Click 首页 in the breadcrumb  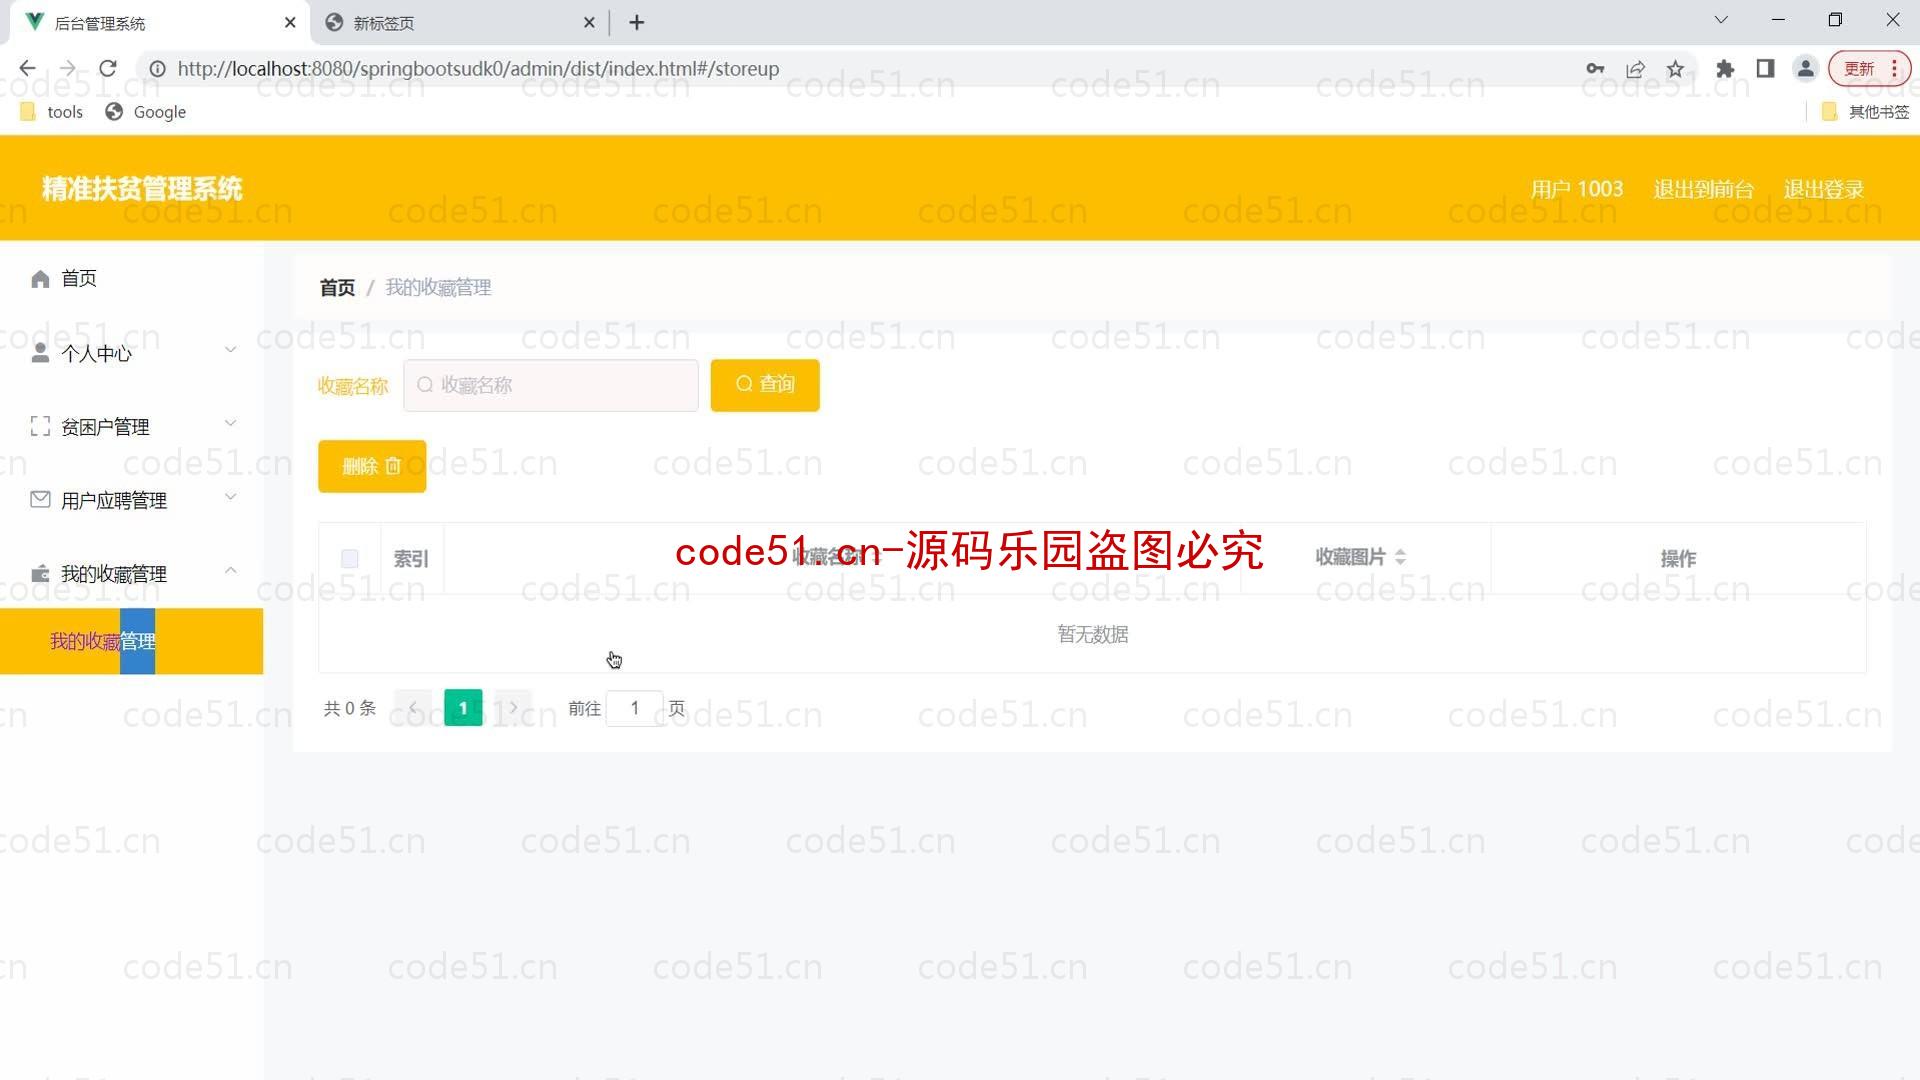coord(337,288)
